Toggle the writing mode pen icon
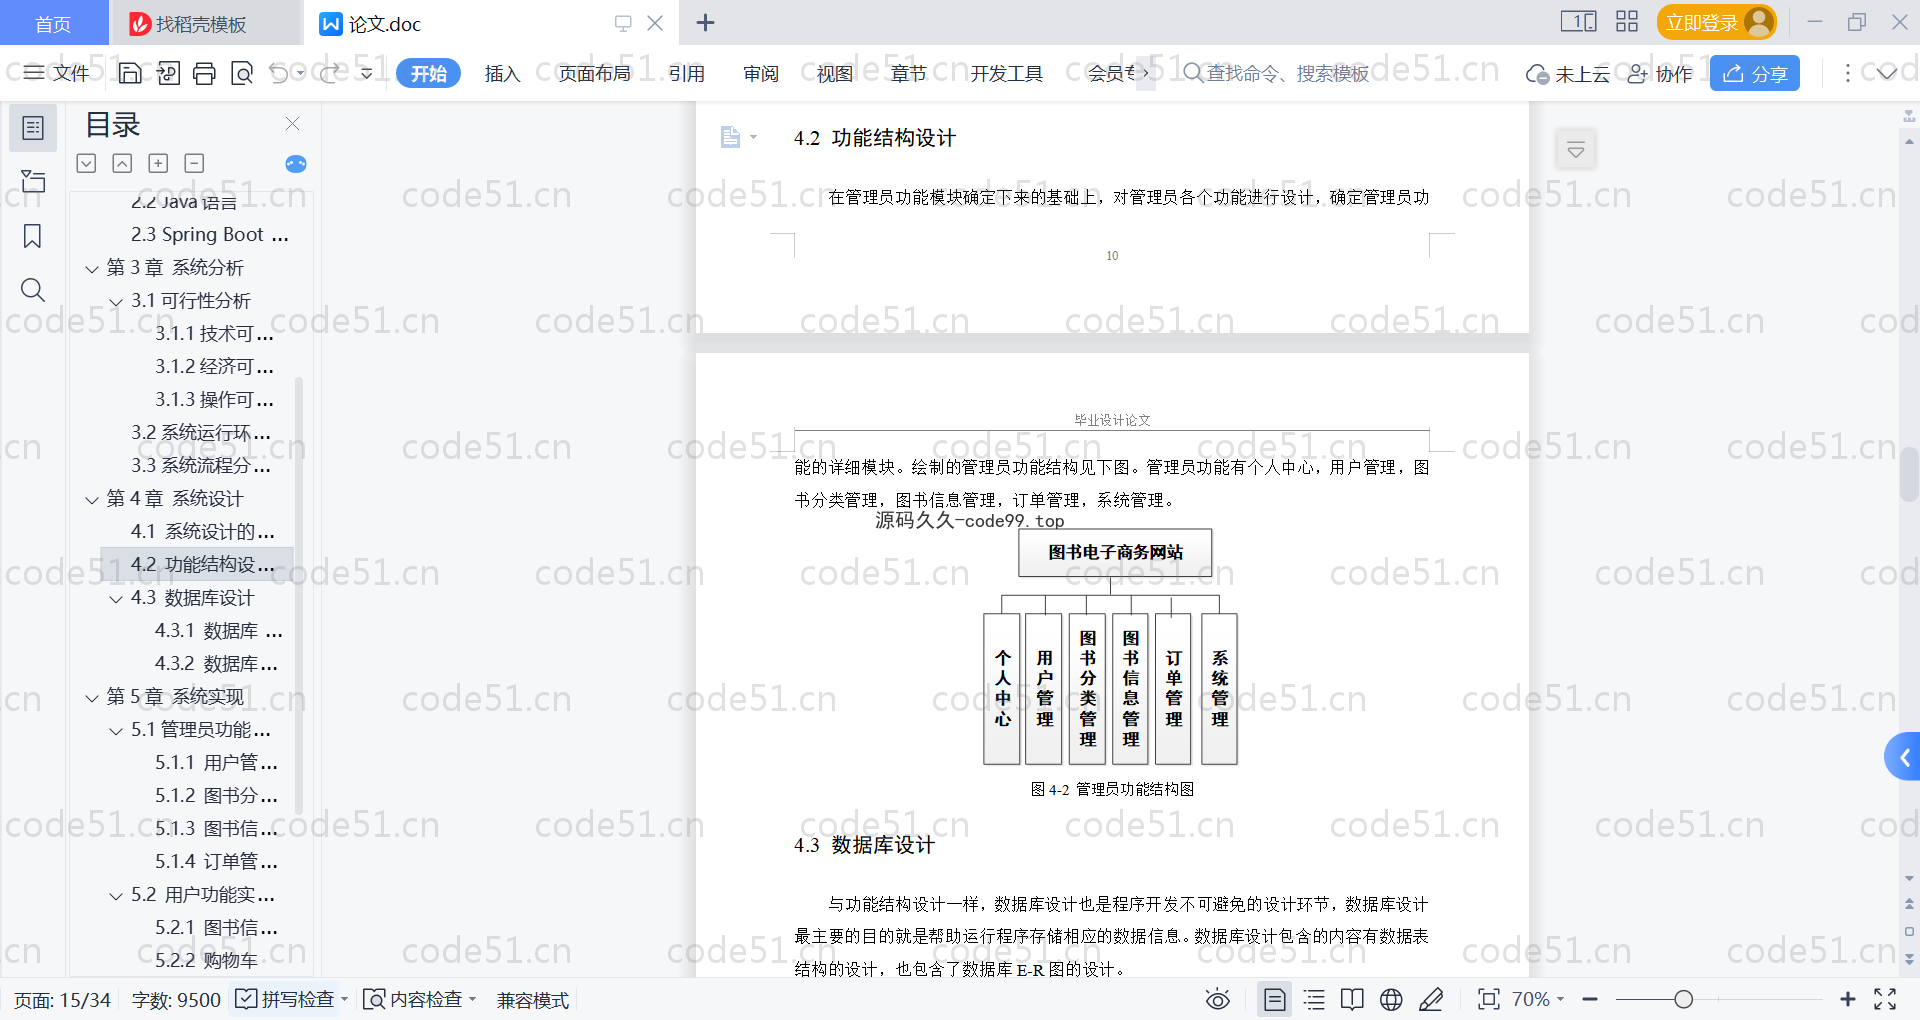1920x1020 pixels. pyautogui.click(x=1431, y=999)
